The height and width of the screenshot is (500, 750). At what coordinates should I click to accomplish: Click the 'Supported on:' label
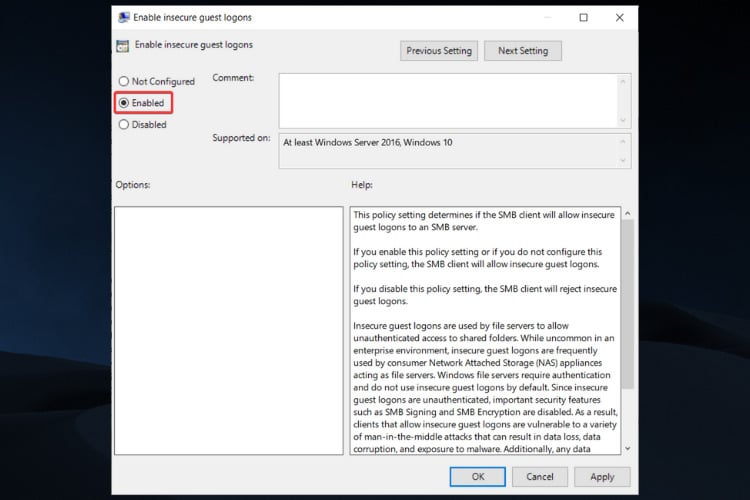click(x=241, y=138)
